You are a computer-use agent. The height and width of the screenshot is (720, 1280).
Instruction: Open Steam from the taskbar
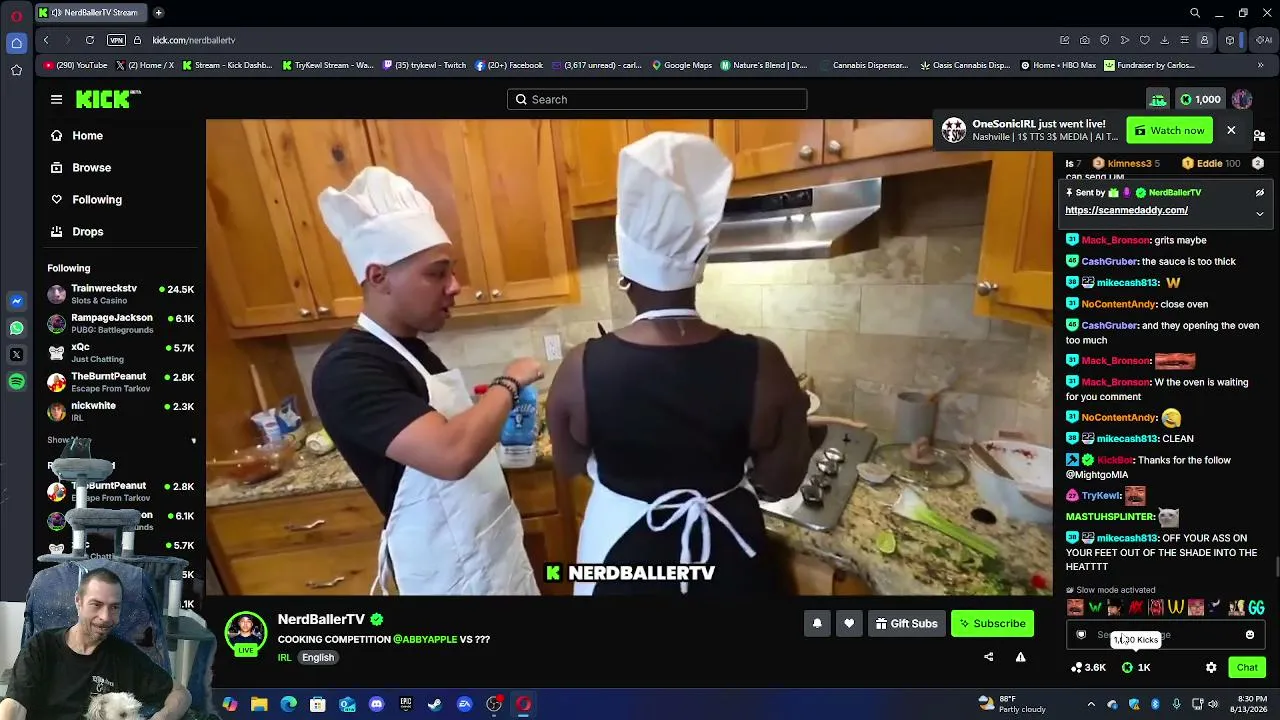tap(435, 704)
